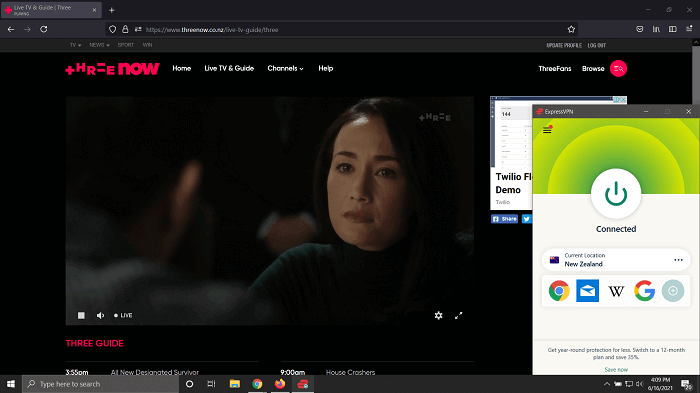This screenshot has height=393, width=700.
Task: Close the Live TV & Guide tab
Action: pyautogui.click(x=94, y=10)
